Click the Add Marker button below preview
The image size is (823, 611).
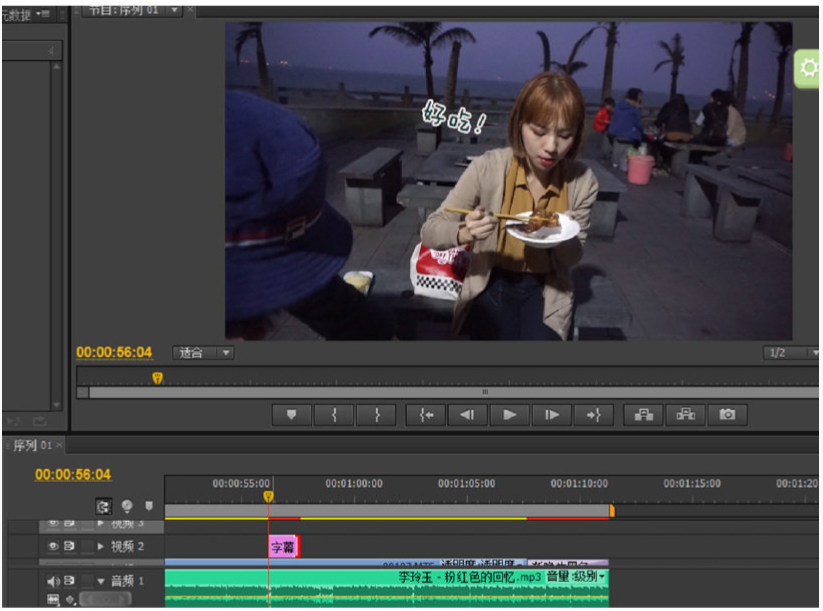292,415
